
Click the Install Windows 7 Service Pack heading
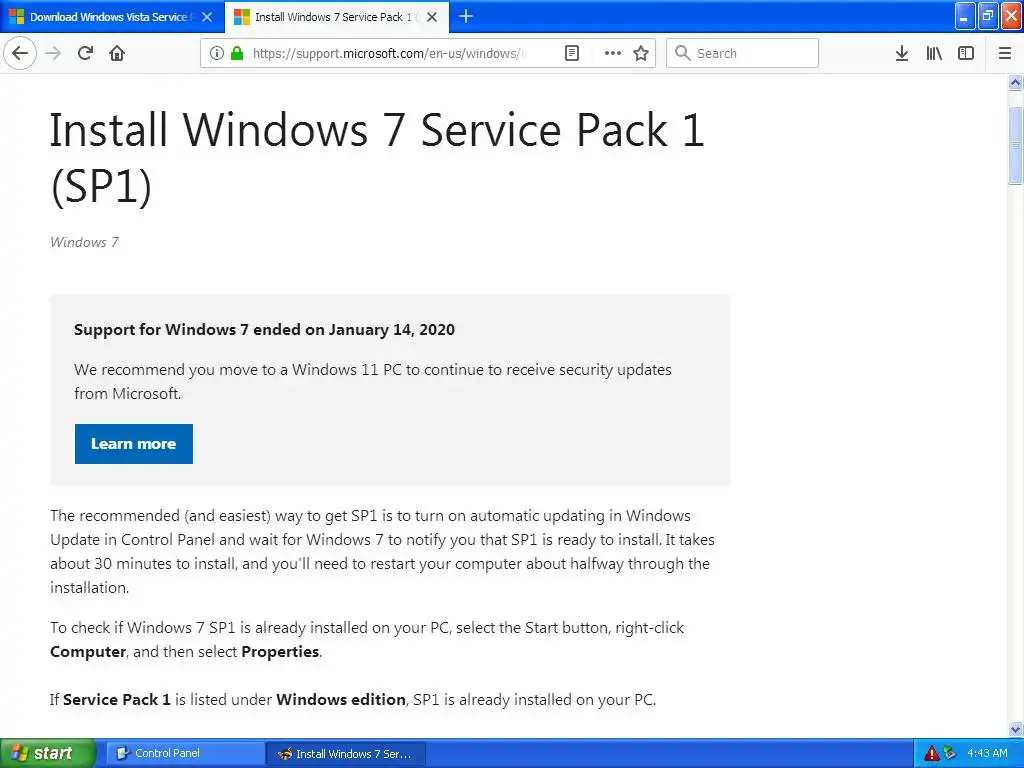click(377, 157)
